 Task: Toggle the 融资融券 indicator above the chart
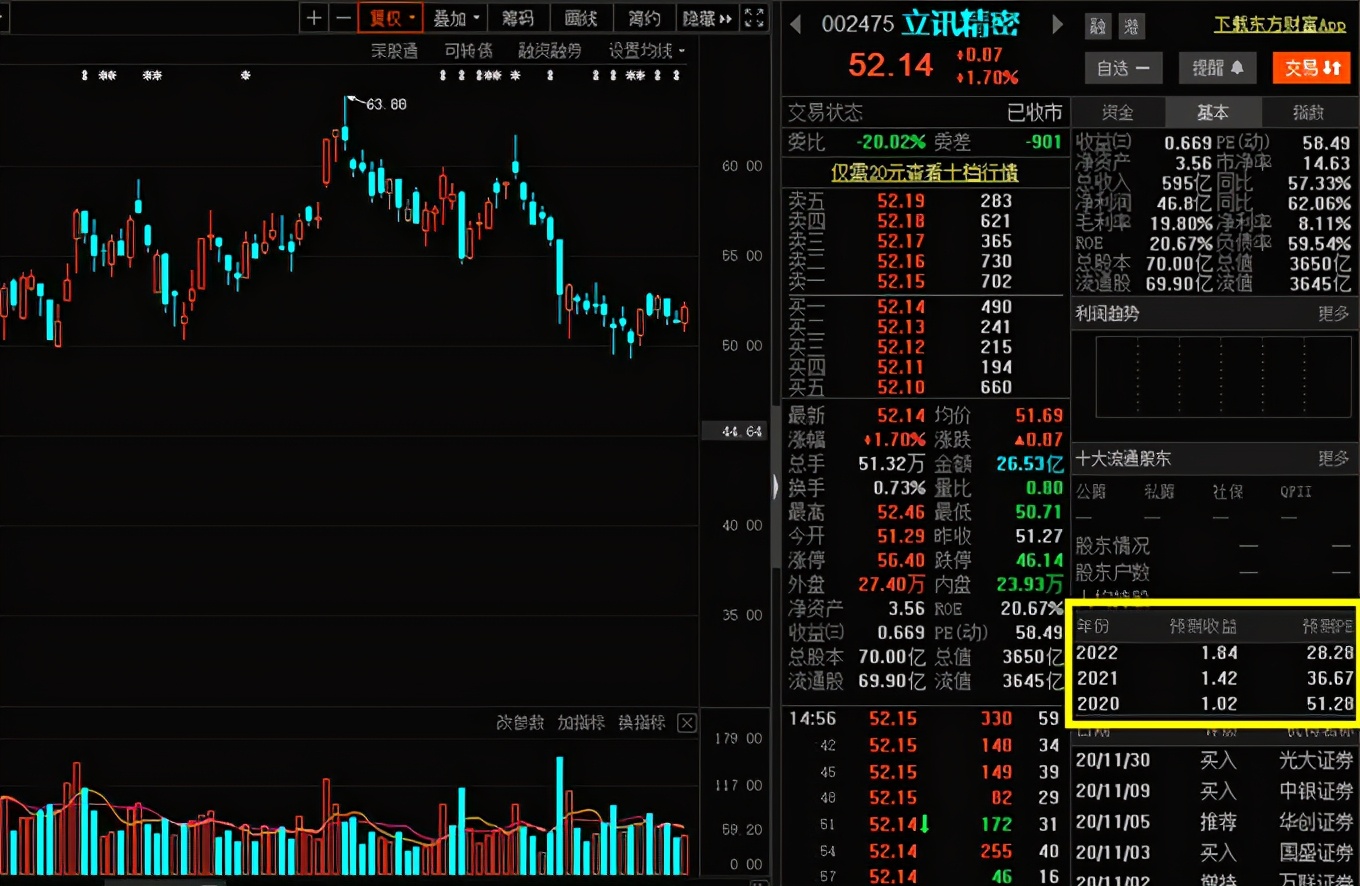[x=549, y=50]
